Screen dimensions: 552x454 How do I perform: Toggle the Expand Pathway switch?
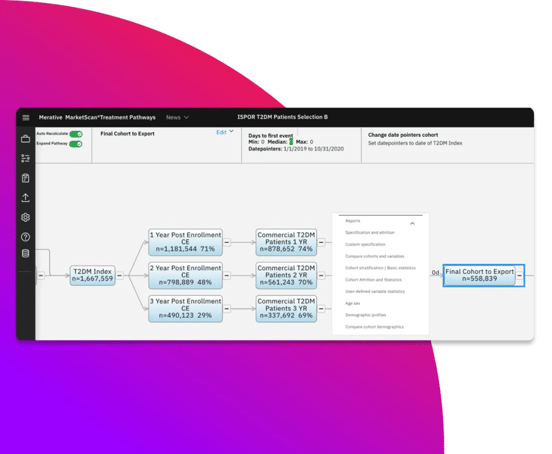76,144
